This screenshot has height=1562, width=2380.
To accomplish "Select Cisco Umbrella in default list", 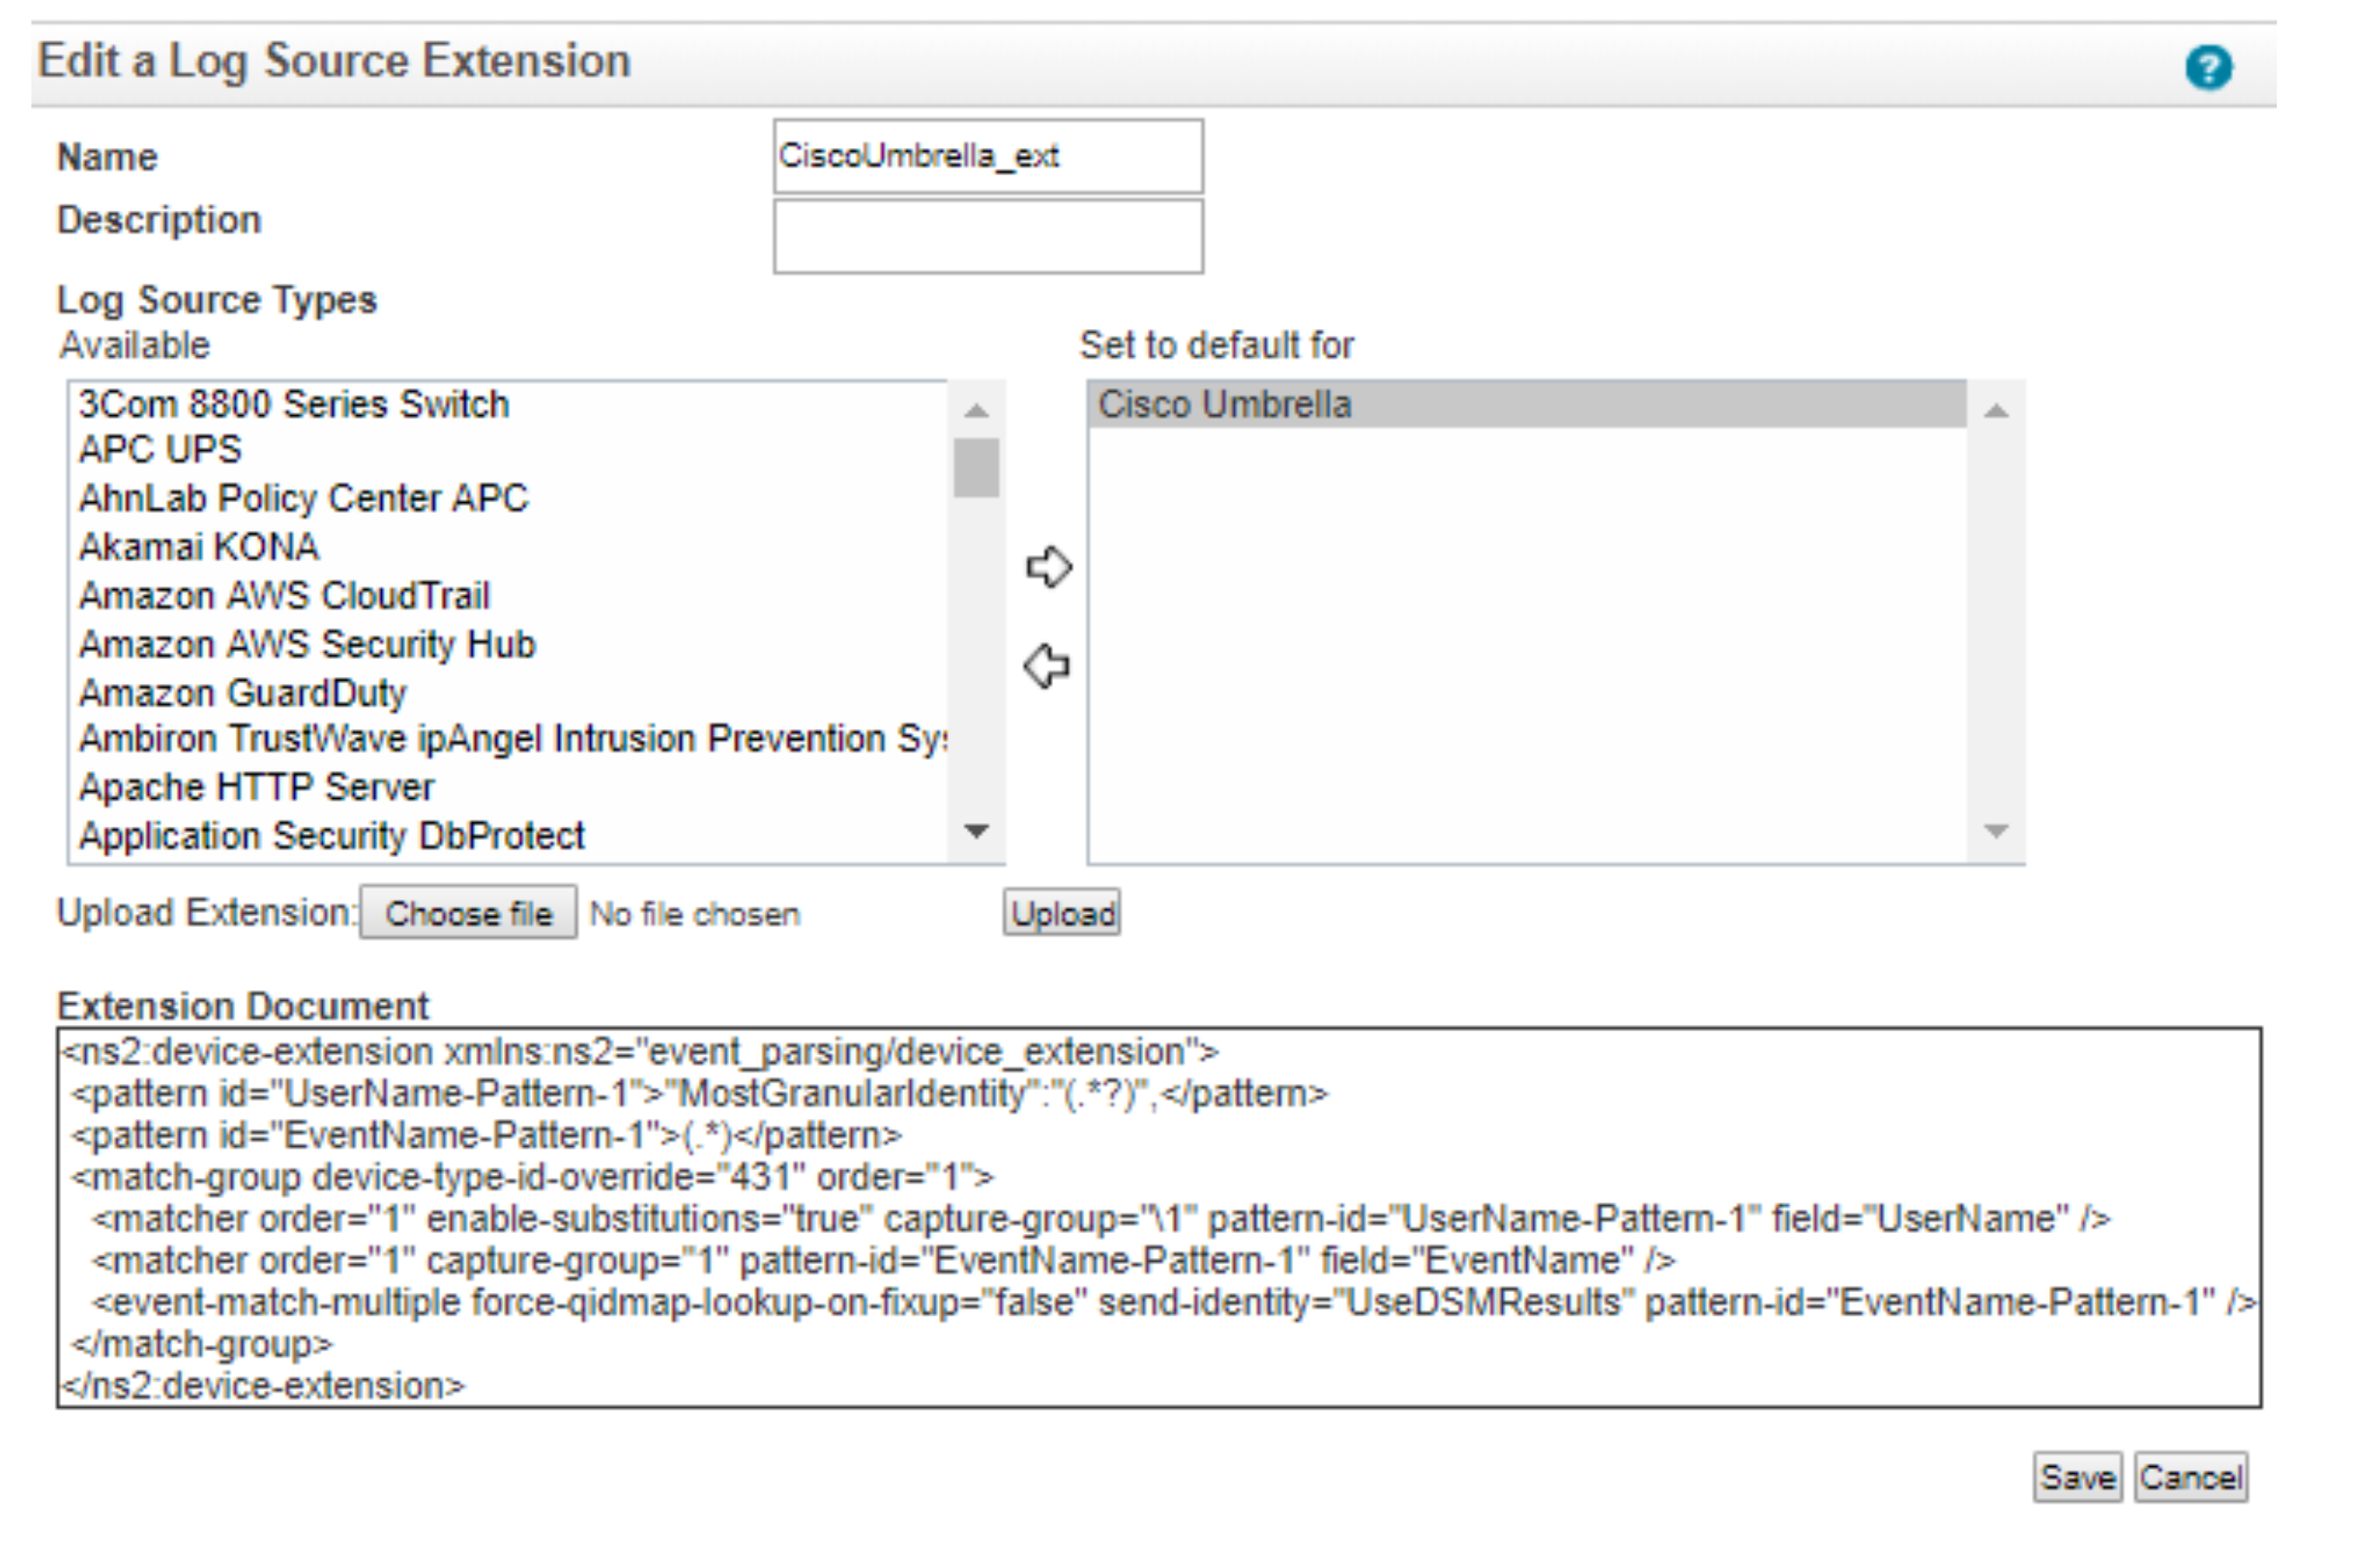I will (x=1527, y=404).
